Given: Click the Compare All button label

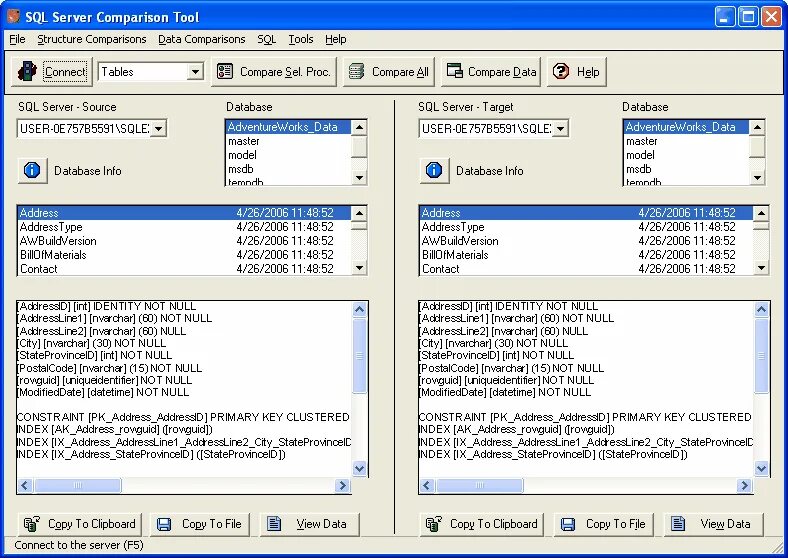Looking at the screenshot, I should click(x=401, y=72).
